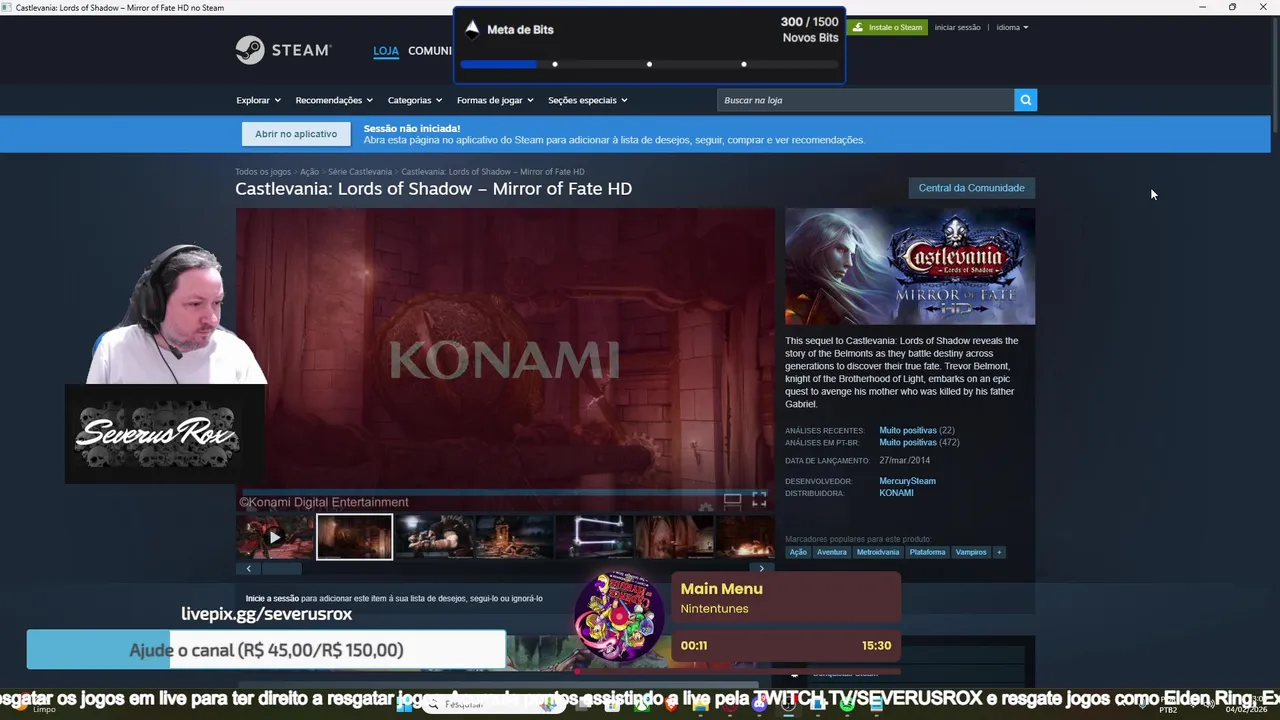Select the Vampiros tag
The image size is (1280, 720).
point(971,552)
